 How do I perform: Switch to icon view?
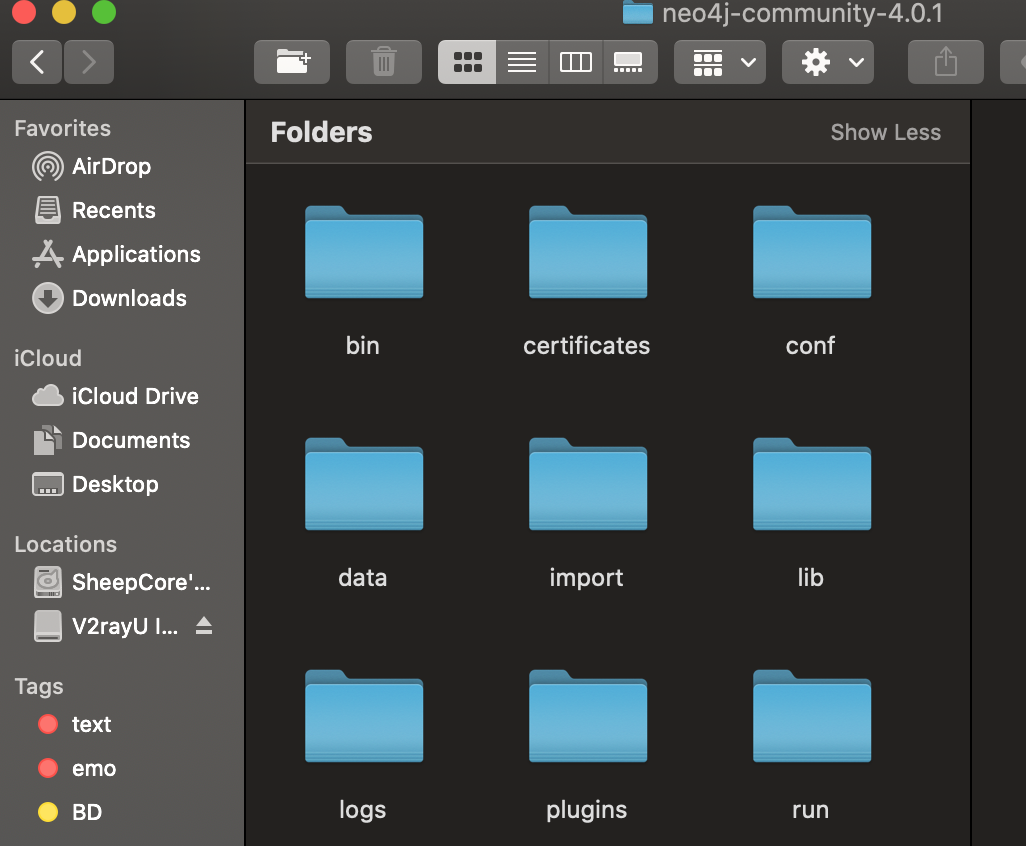[x=467, y=62]
